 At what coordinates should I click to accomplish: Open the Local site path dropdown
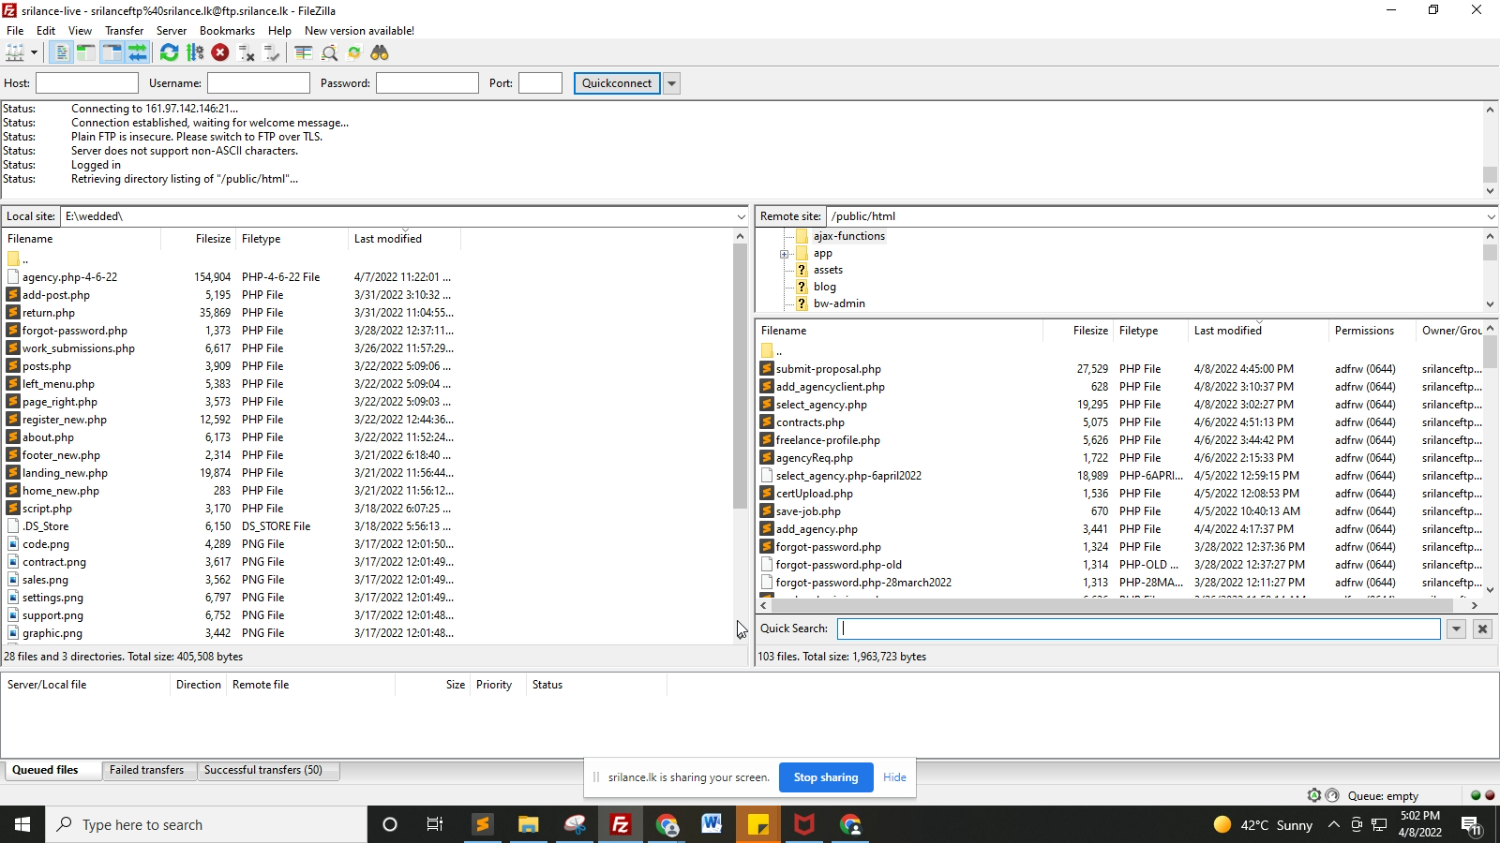click(x=741, y=216)
